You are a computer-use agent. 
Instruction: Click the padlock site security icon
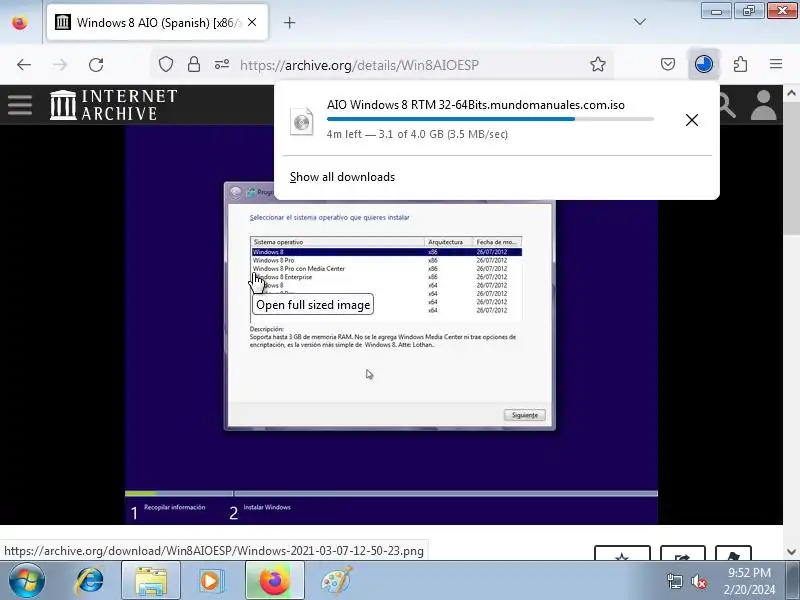[x=194, y=64]
